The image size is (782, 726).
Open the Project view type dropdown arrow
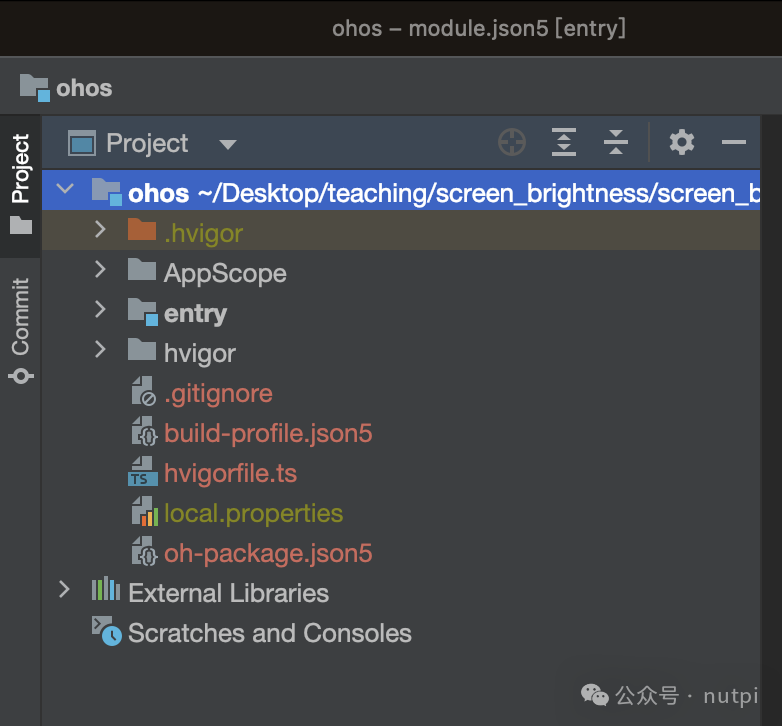(x=228, y=145)
